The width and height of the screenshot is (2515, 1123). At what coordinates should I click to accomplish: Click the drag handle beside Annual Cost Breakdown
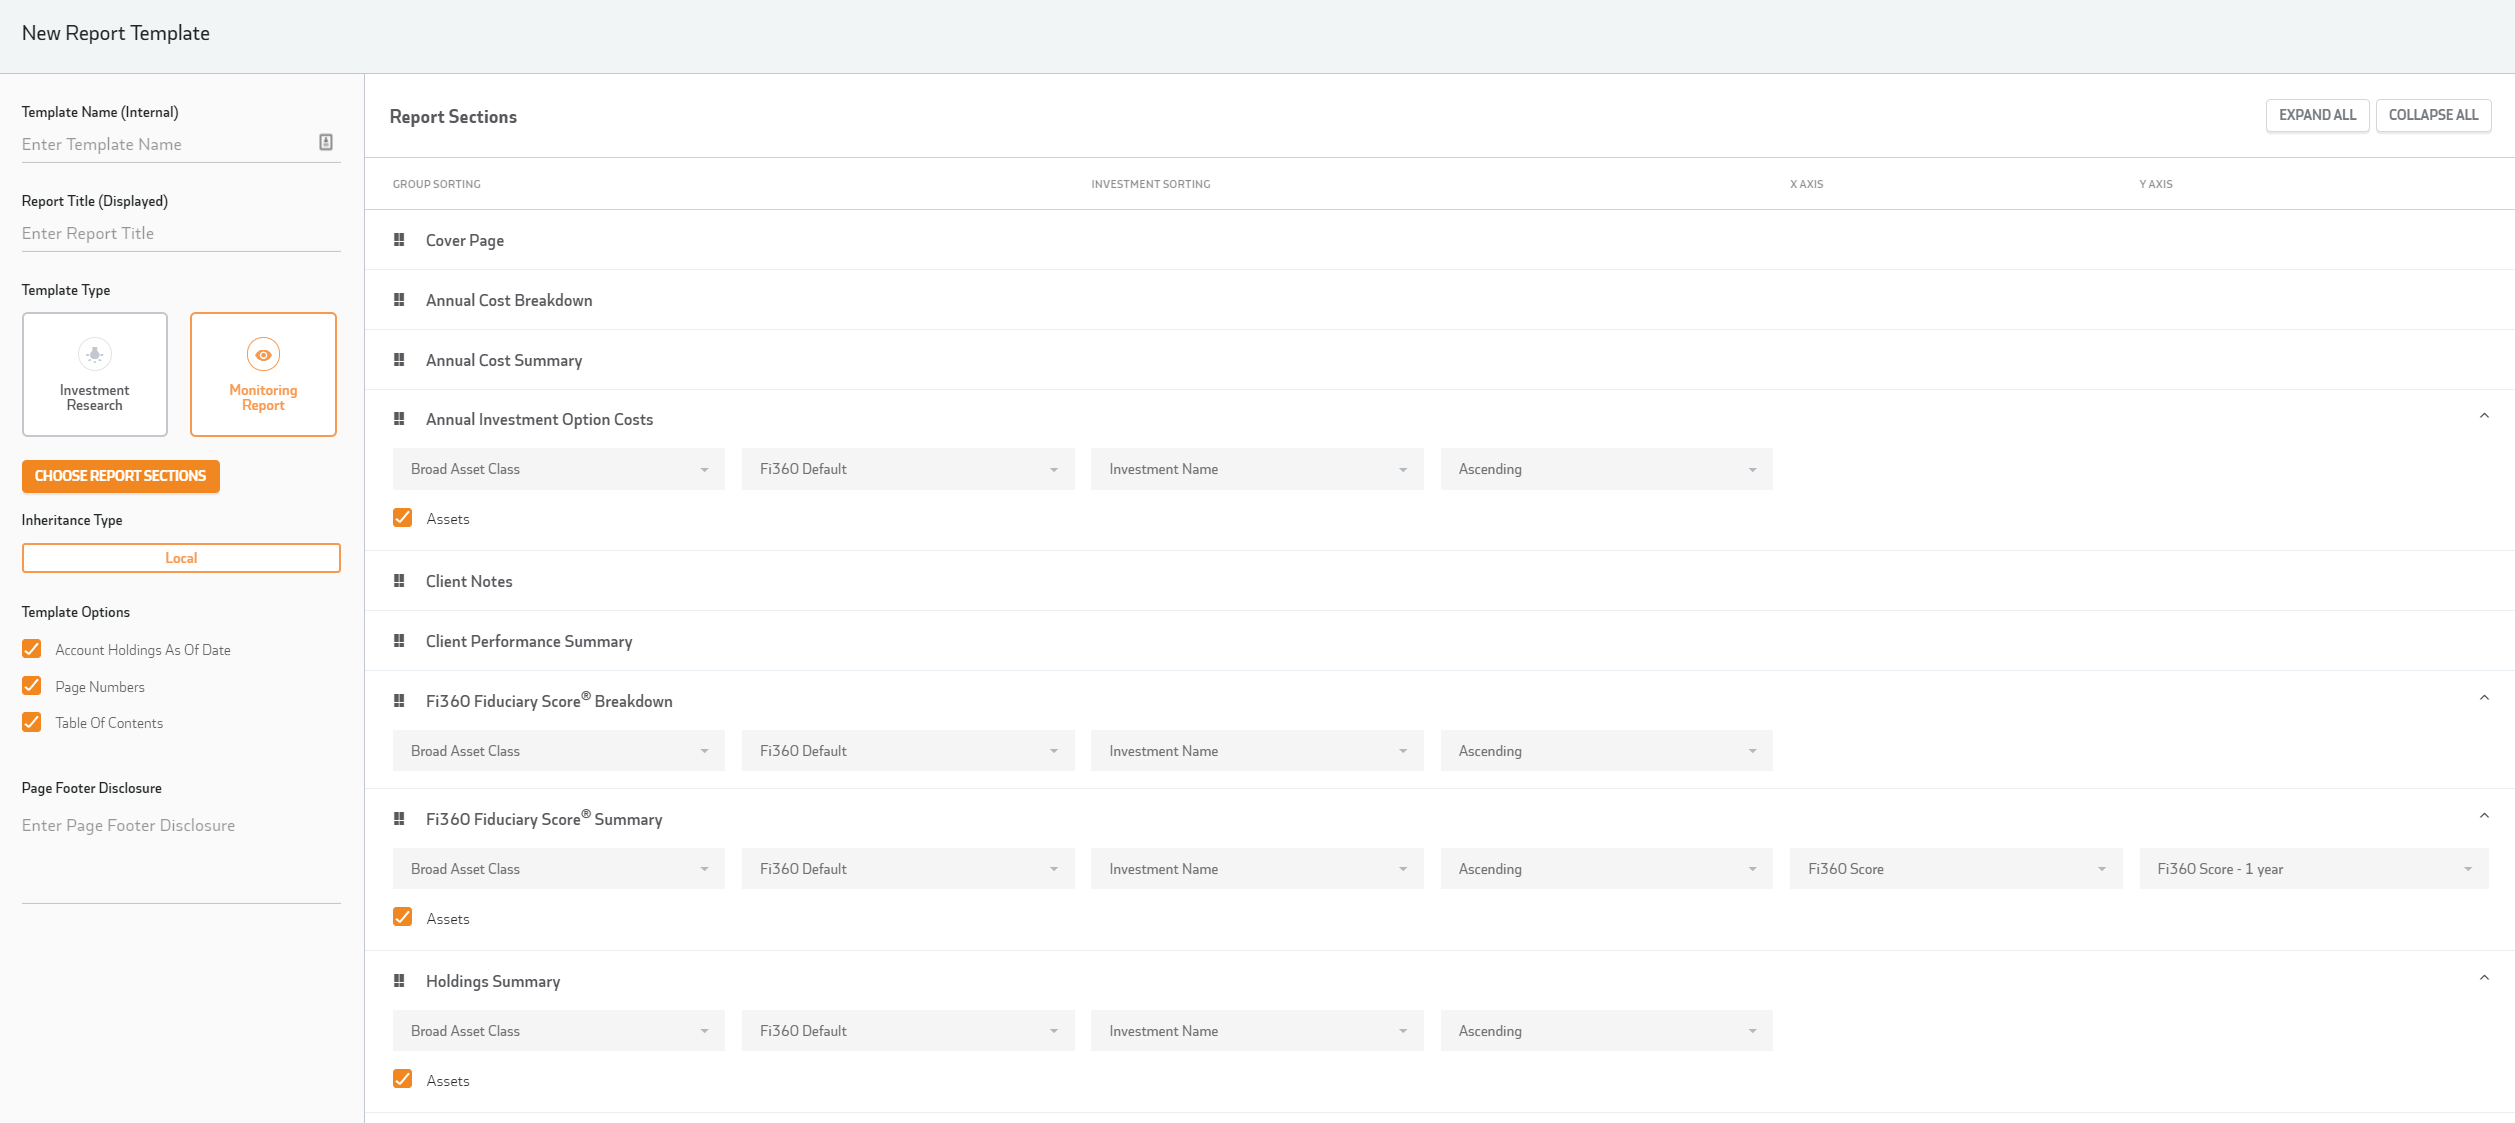(x=399, y=300)
